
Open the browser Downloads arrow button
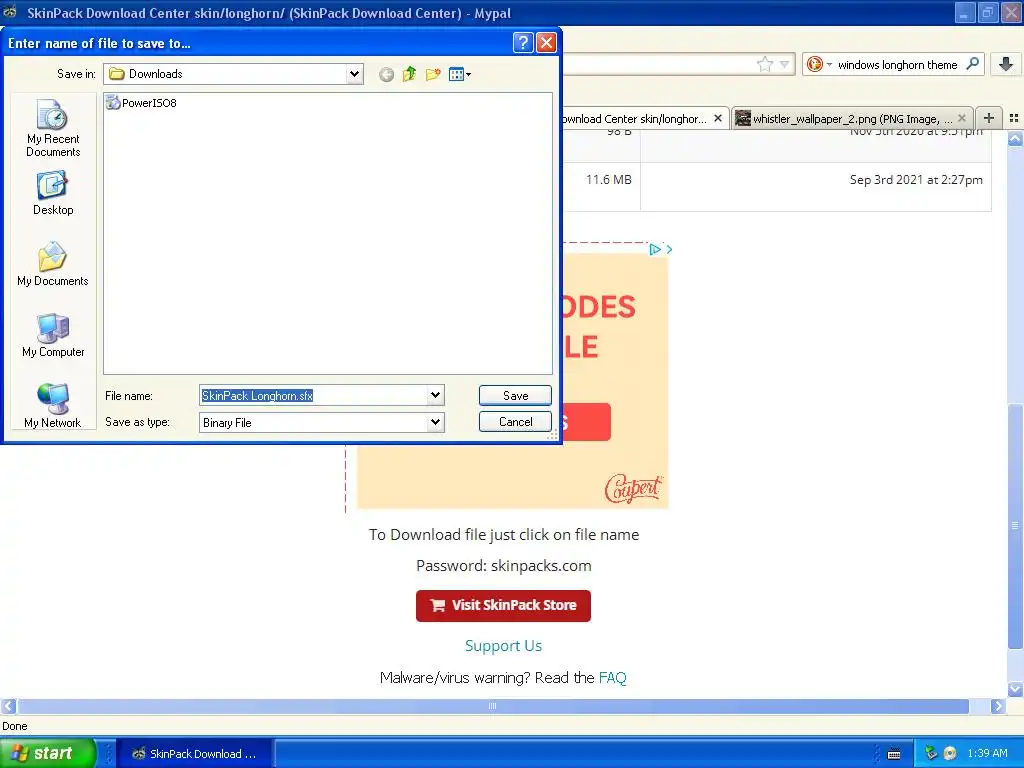click(x=1006, y=64)
